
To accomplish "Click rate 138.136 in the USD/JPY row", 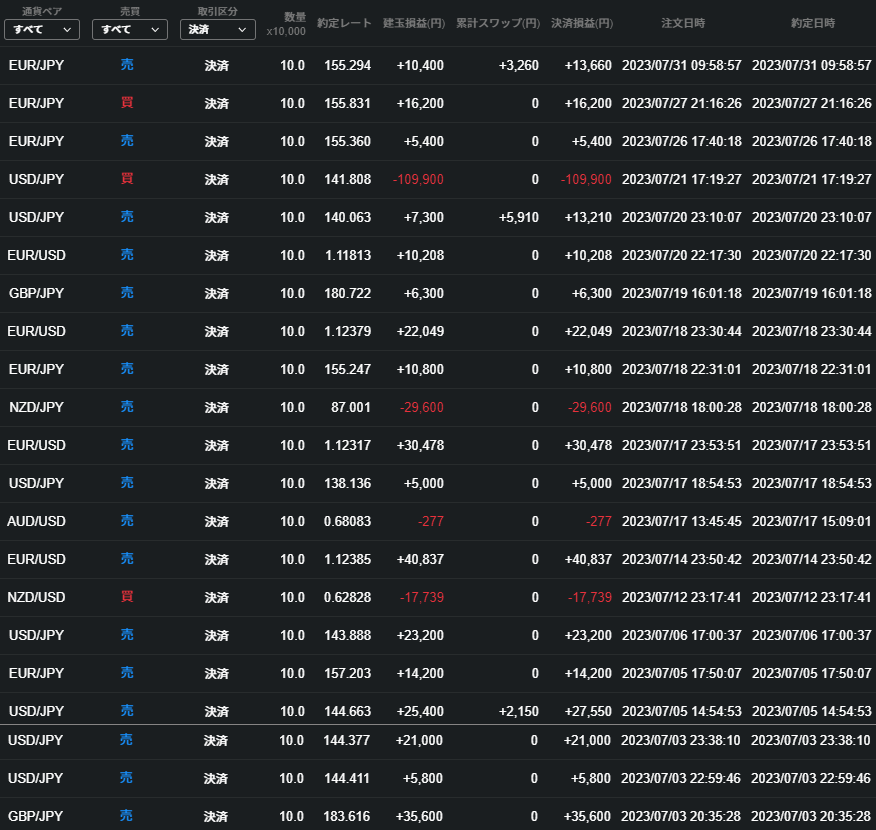I will pos(347,483).
